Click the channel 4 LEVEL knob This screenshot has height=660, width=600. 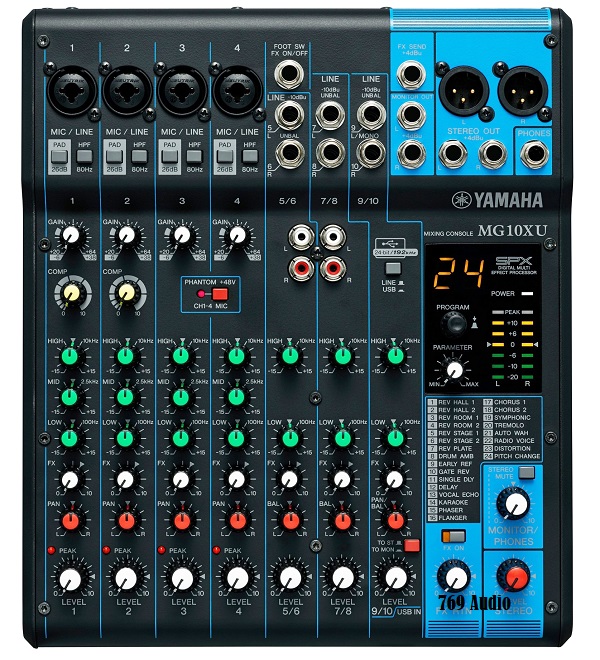coord(237,580)
